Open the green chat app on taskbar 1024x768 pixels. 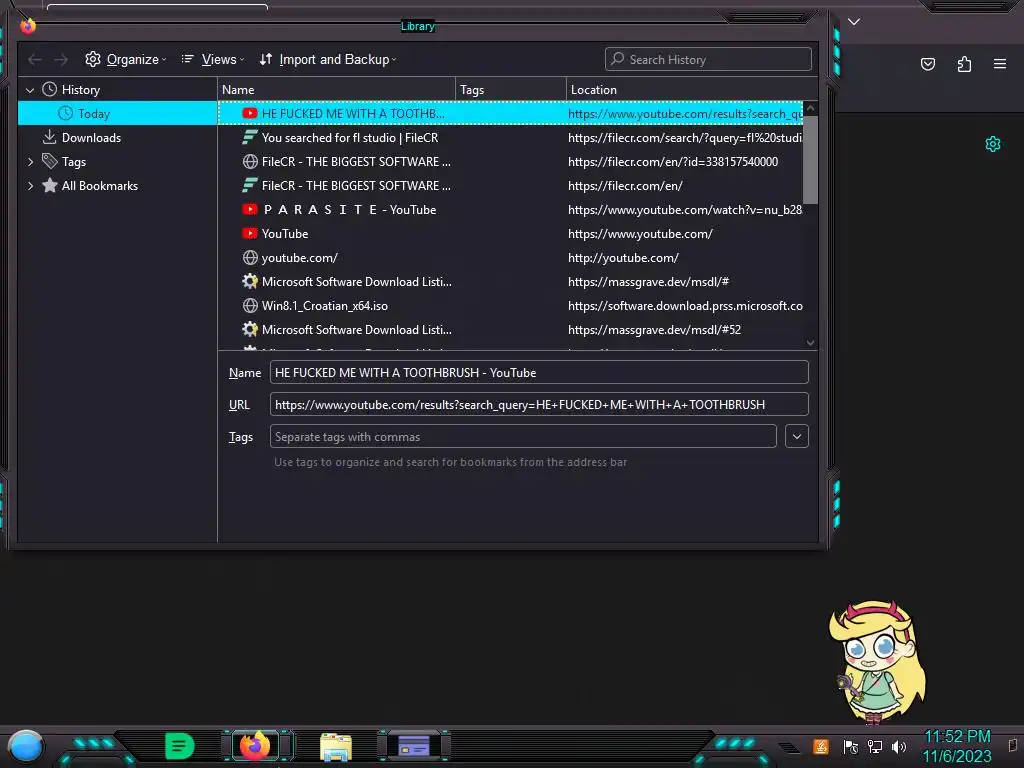(180, 746)
